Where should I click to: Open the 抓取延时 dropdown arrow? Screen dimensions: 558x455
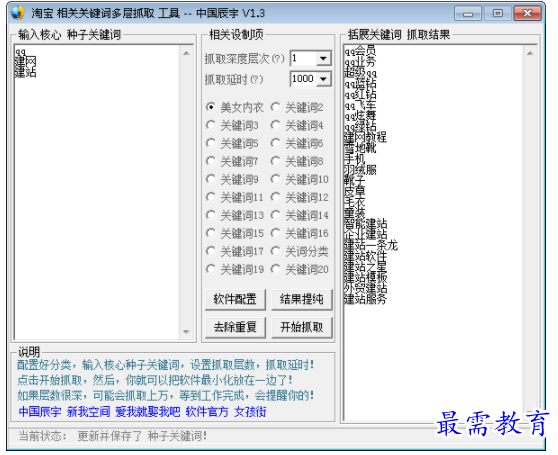click(x=323, y=79)
